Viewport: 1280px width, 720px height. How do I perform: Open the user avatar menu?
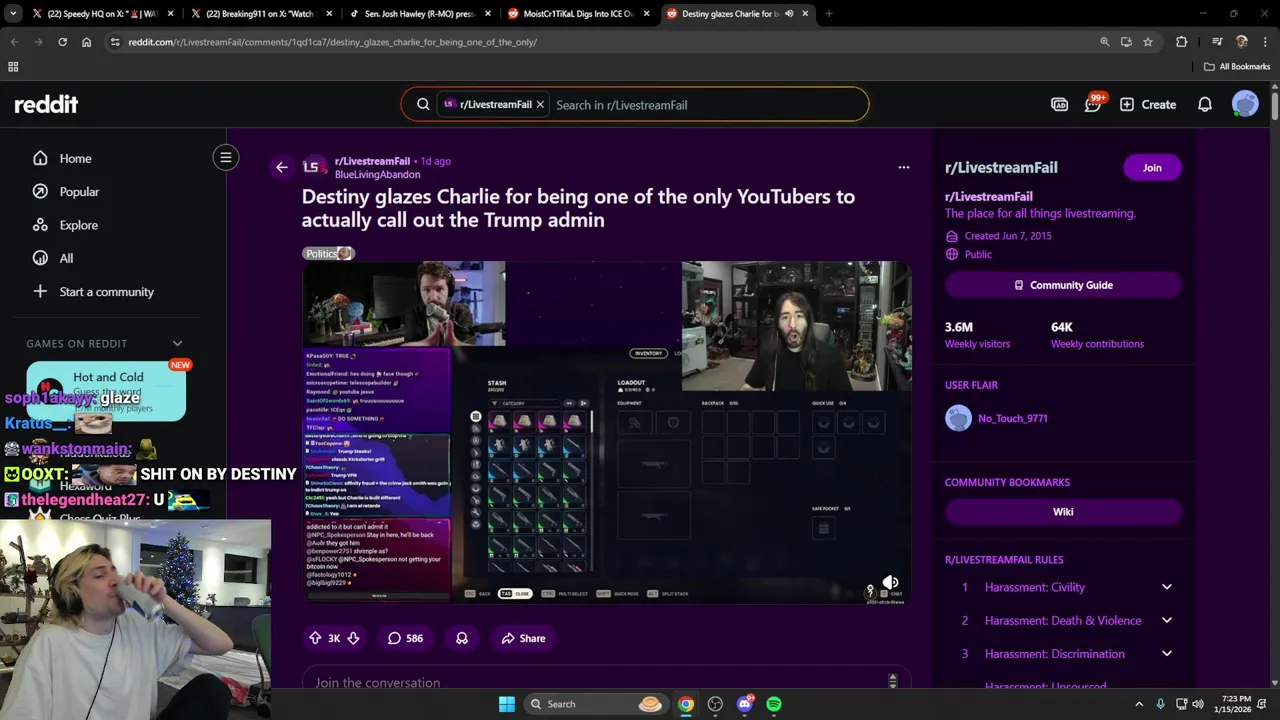click(1245, 104)
